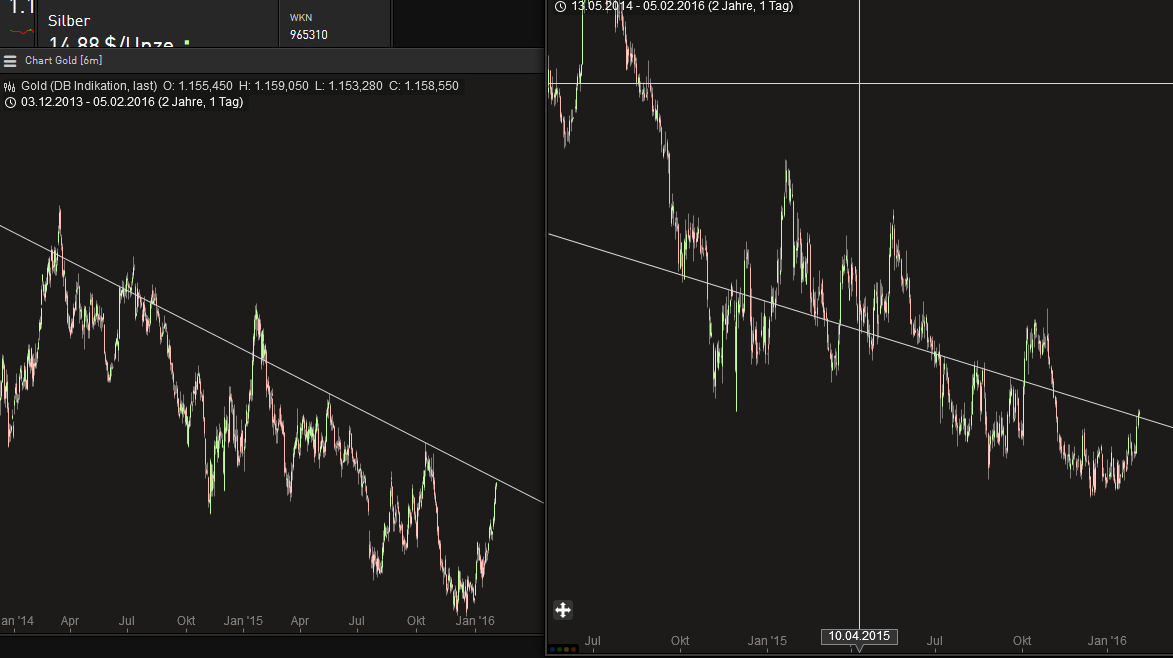Click the candlestick series icon beside Gold indication

(8, 86)
